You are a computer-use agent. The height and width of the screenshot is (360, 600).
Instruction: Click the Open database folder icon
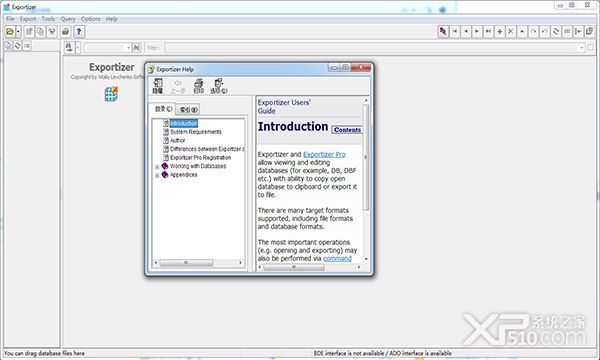(x=10, y=32)
